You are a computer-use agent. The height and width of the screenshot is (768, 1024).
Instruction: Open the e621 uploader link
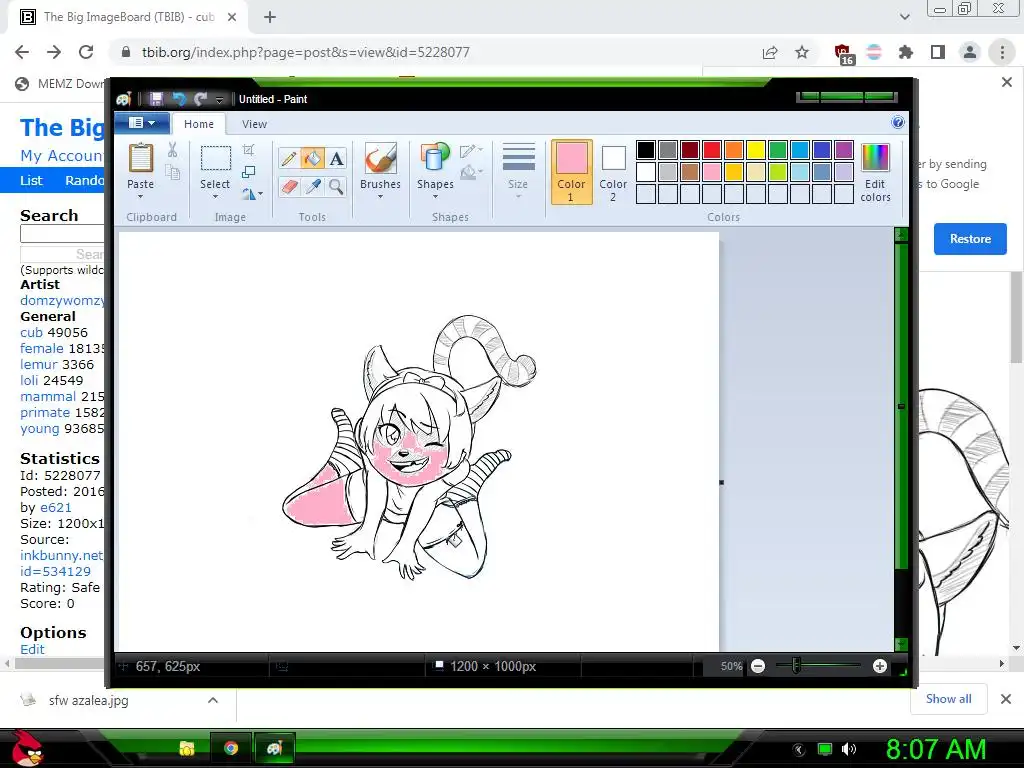click(x=56, y=507)
